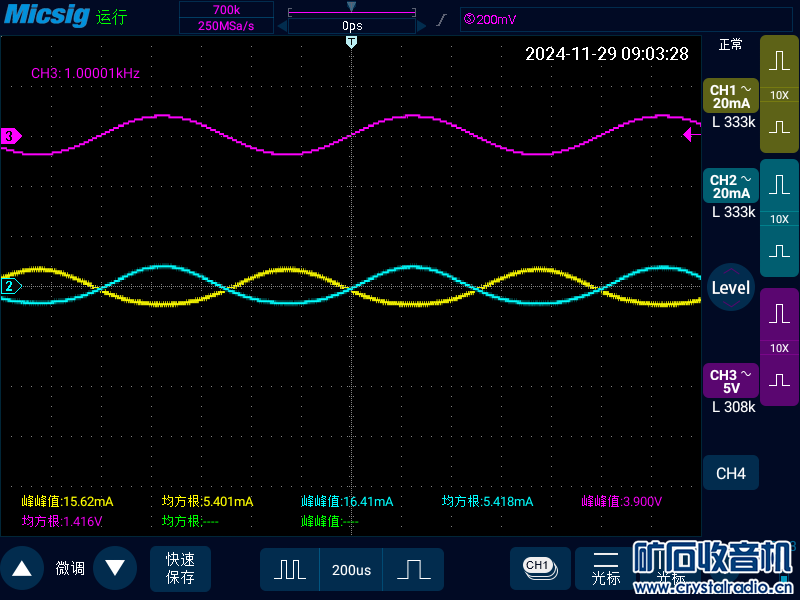Tap the L 333k label under CH2
This screenshot has width=800, height=600.
coord(733,212)
